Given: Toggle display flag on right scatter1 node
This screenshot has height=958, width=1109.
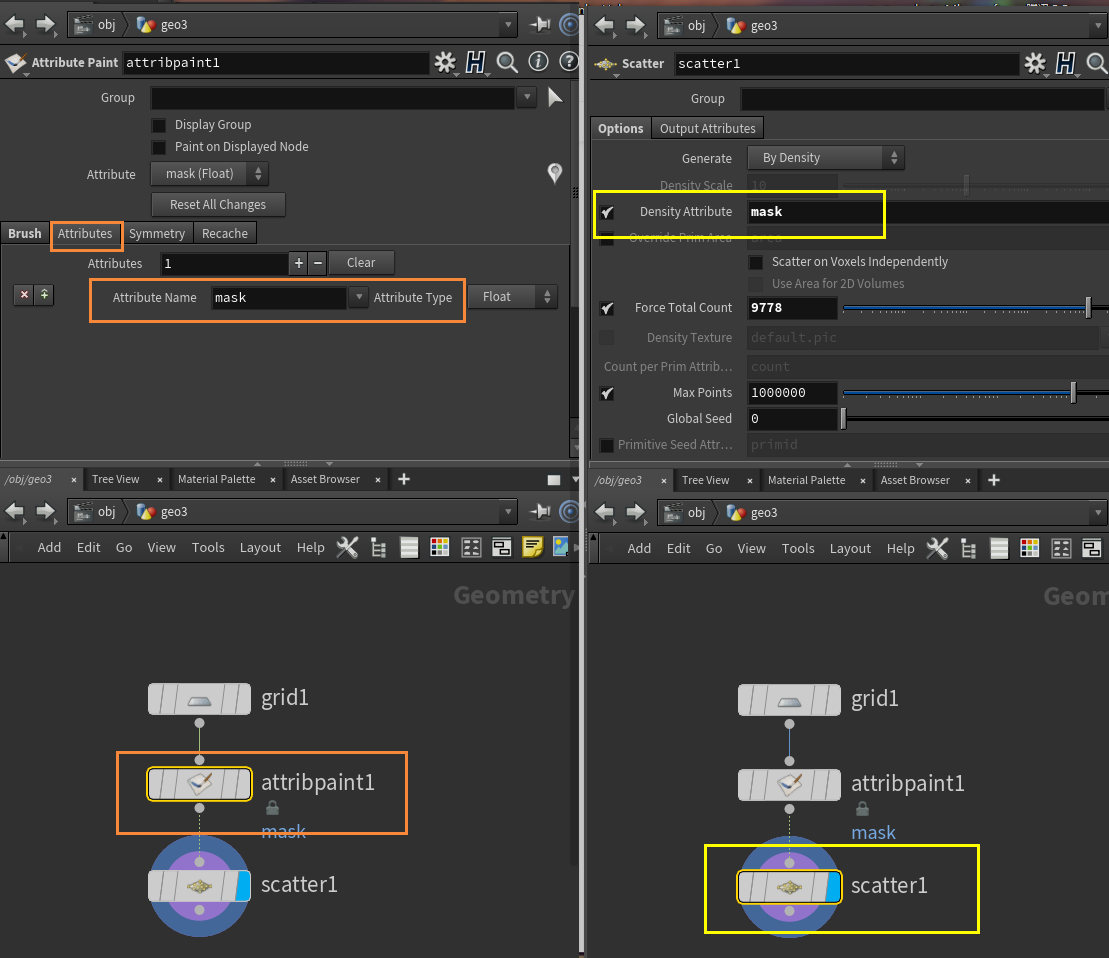Looking at the screenshot, I should pyautogui.click(x=833, y=887).
